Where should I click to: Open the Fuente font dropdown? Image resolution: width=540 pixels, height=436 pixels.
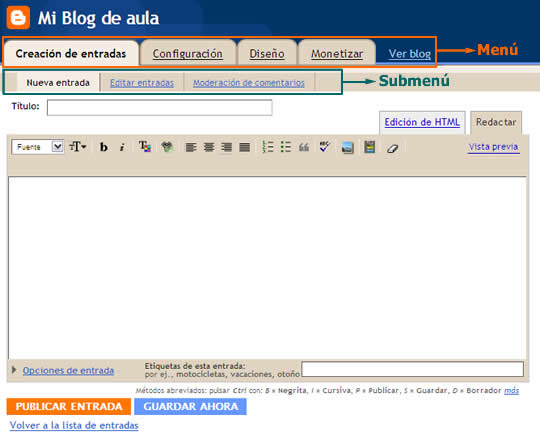[38, 147]
